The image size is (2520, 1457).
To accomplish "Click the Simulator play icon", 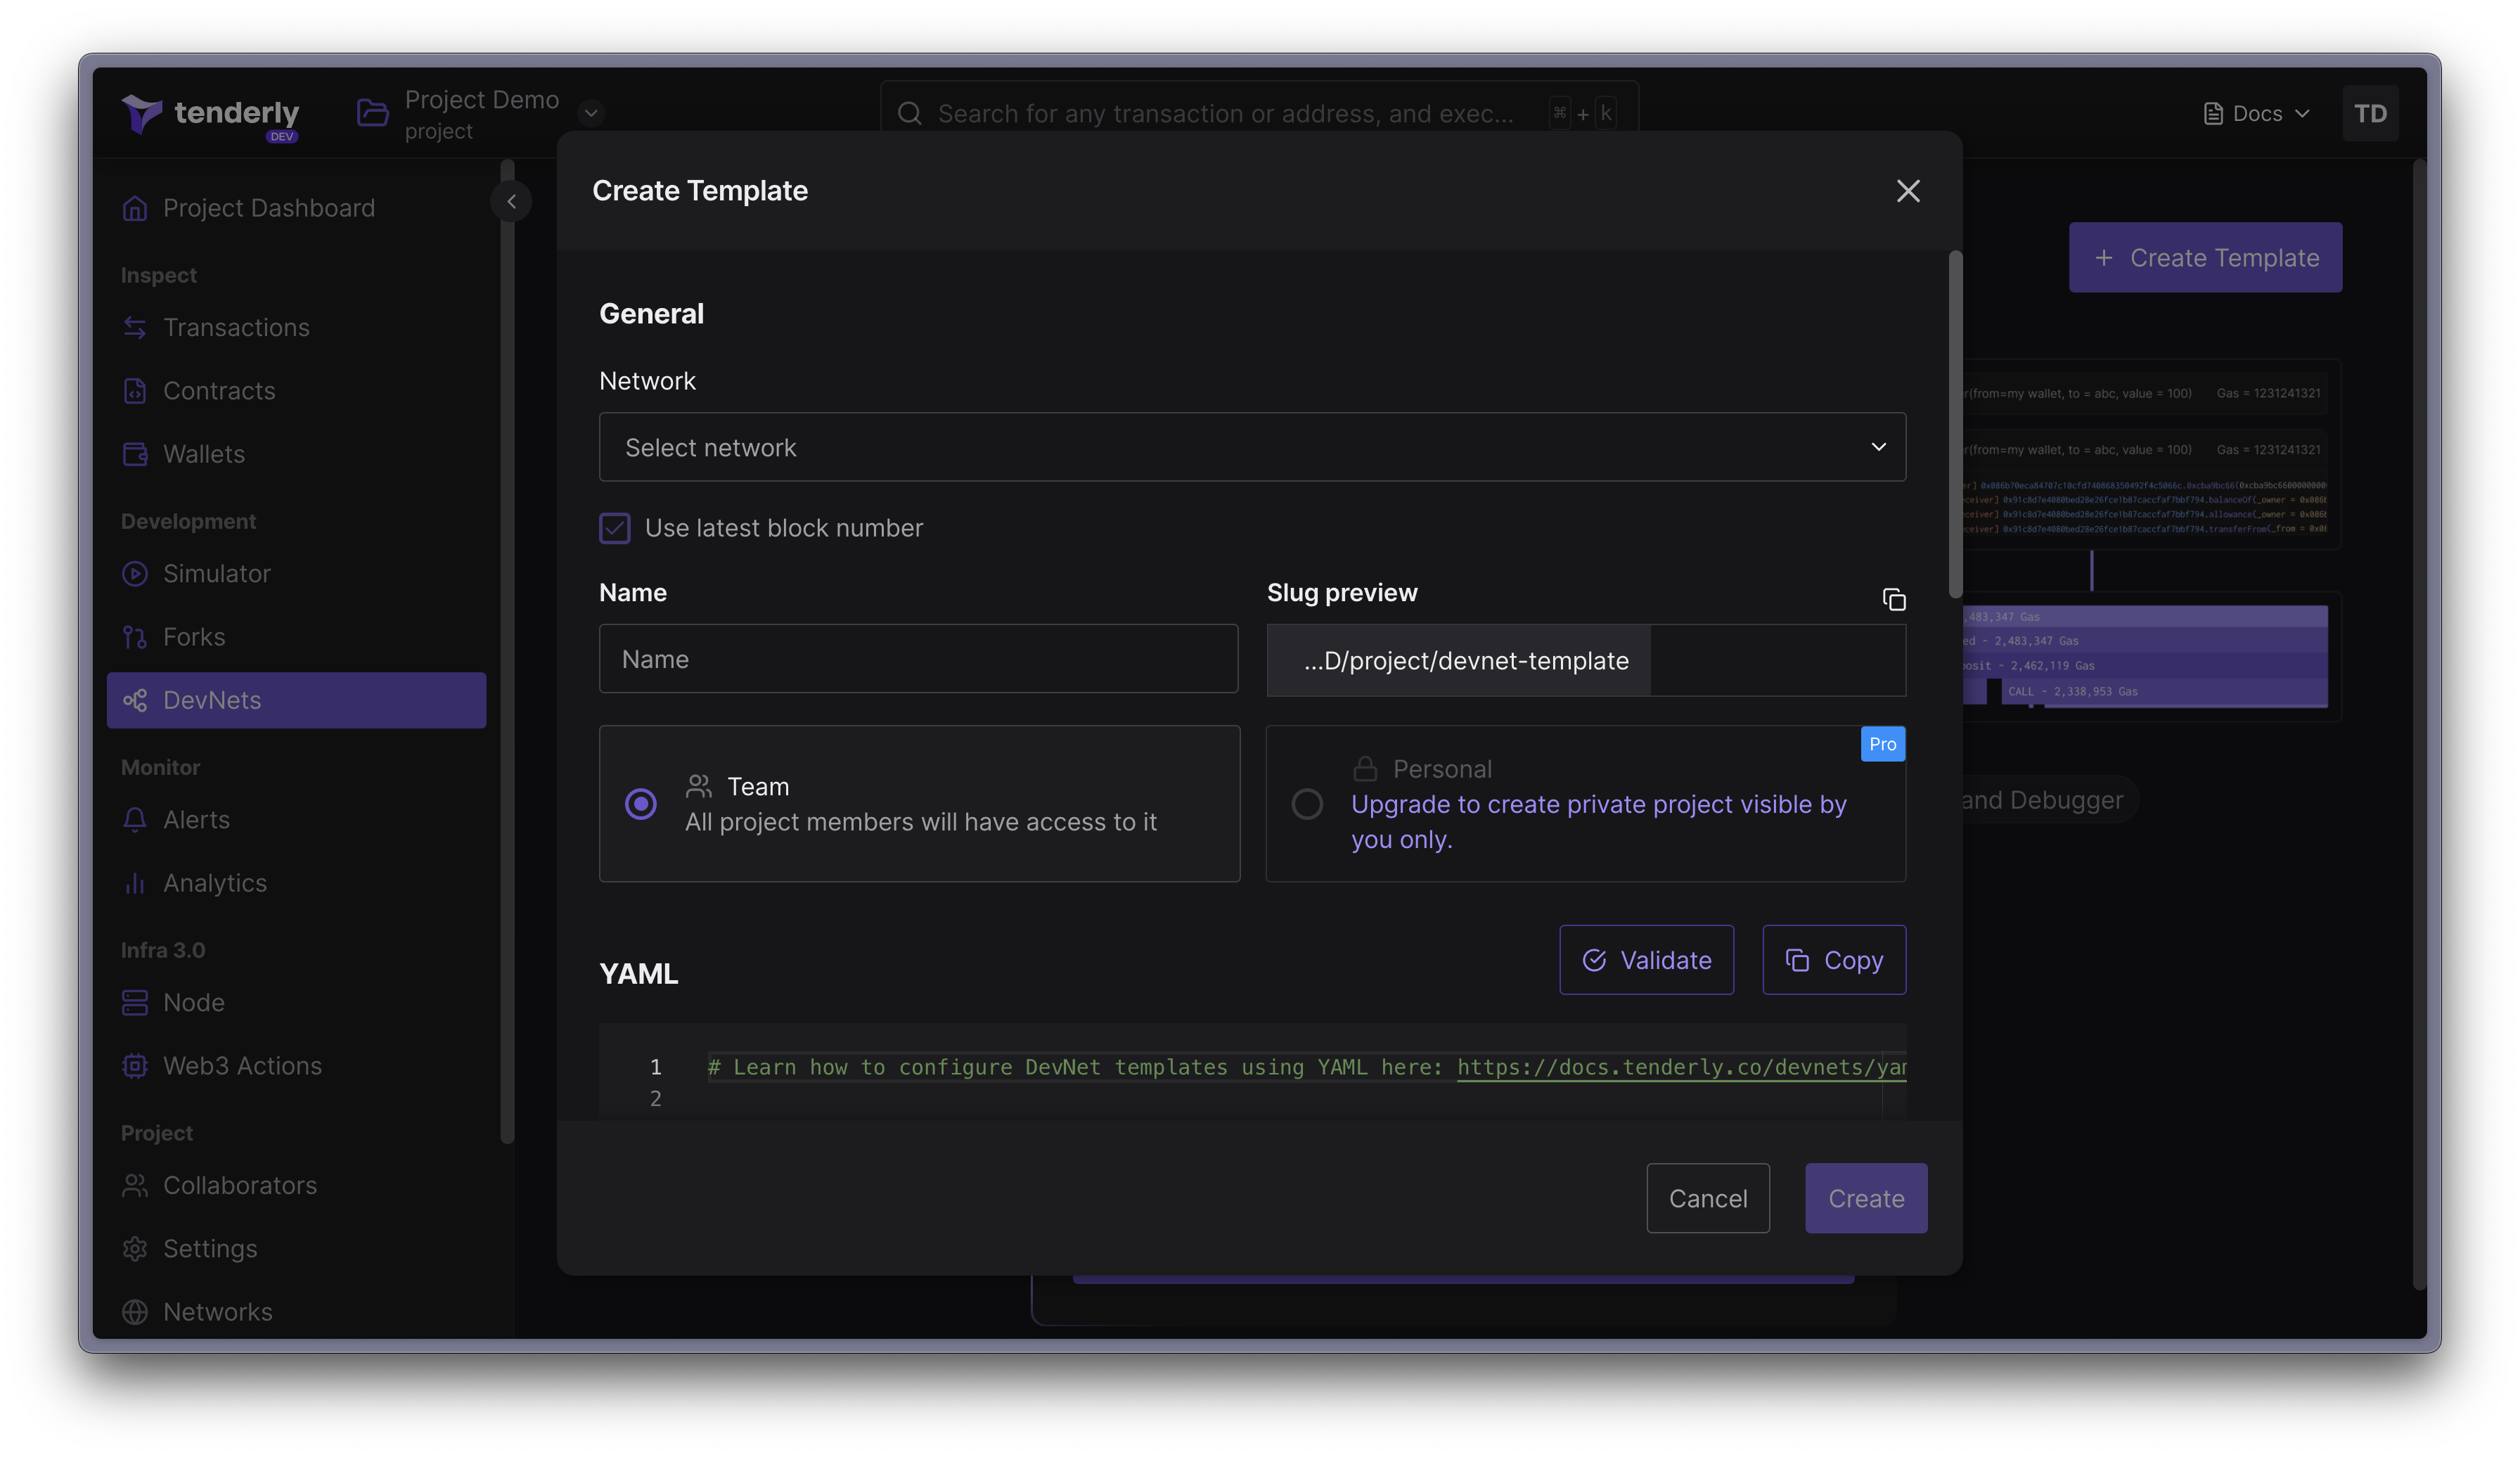I will coord(135,574).
